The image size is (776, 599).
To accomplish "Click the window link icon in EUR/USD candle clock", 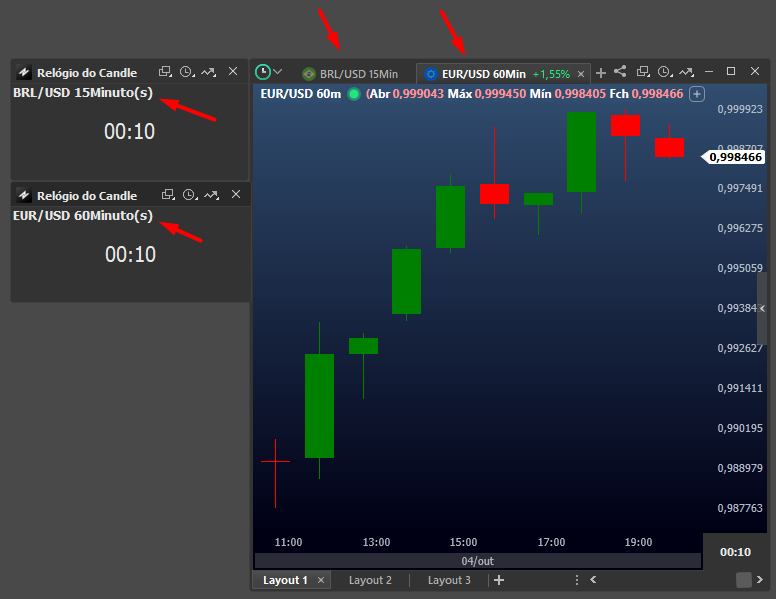I will pos(167,195).
